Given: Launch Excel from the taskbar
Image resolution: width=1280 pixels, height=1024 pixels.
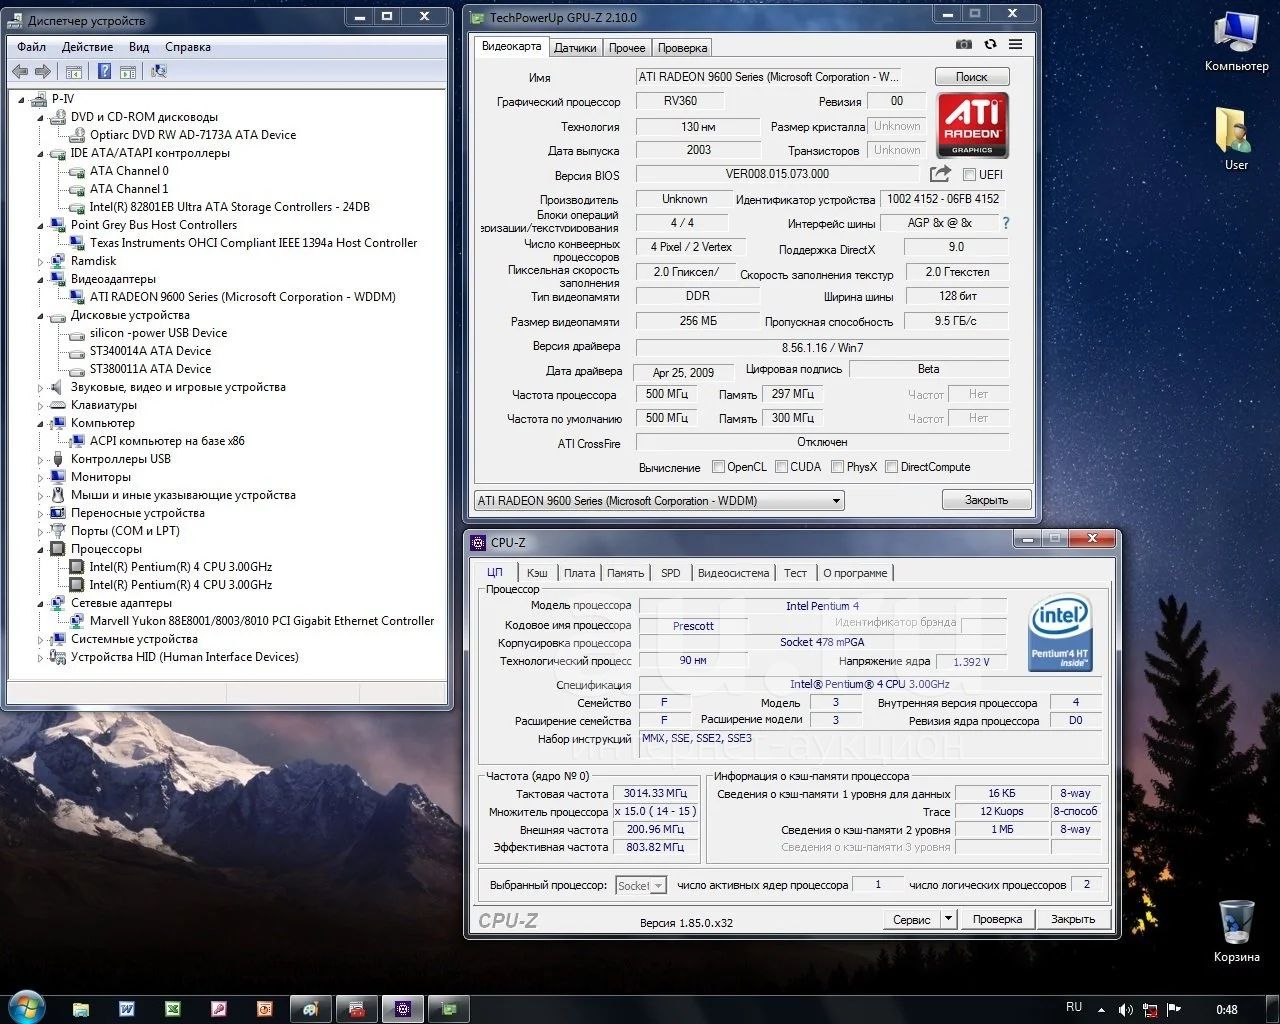Looking at the screenshot, I should (x=173, y=1009).
